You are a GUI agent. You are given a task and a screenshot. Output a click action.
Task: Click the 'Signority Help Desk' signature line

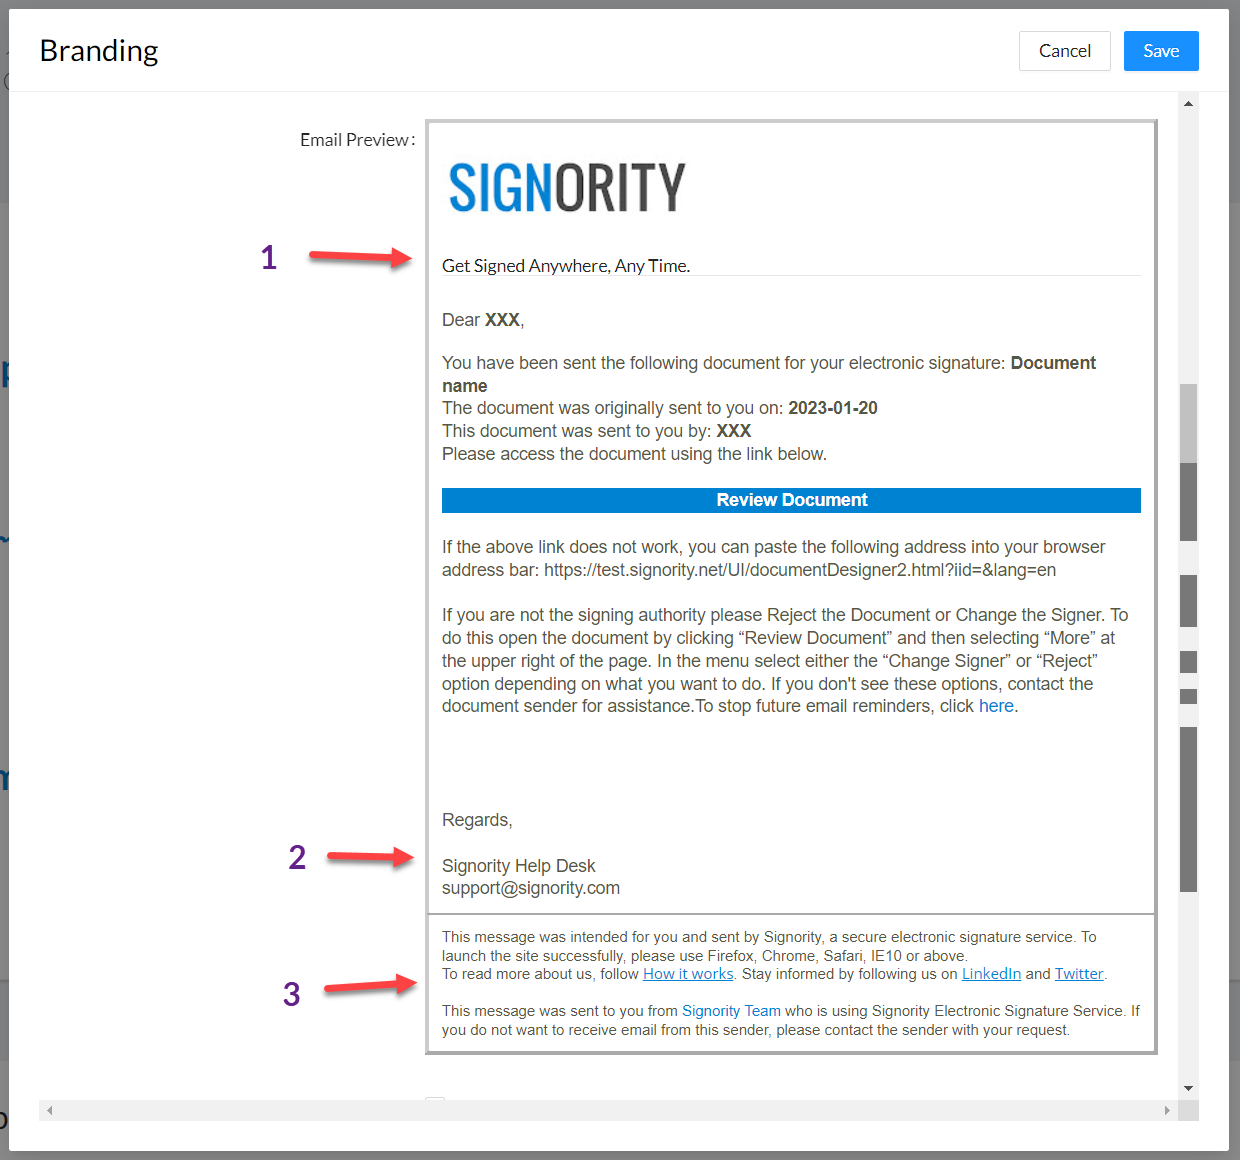point(518,866)
